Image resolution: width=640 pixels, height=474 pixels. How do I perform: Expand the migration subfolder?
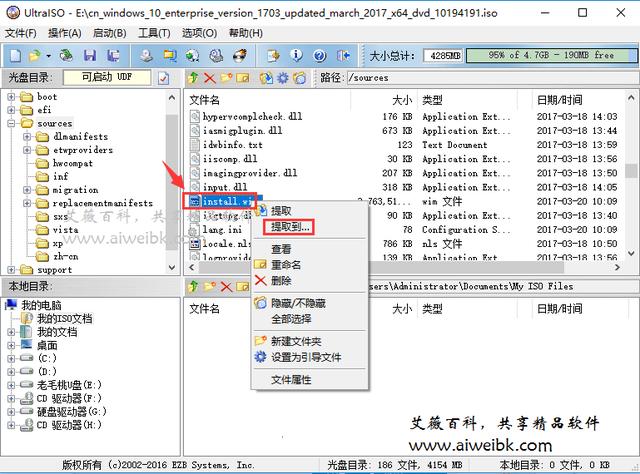tap(27, 190)
